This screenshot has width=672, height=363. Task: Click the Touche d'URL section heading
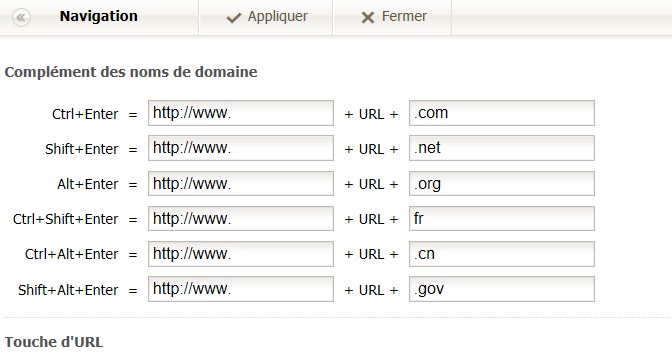tap(54, 342)
